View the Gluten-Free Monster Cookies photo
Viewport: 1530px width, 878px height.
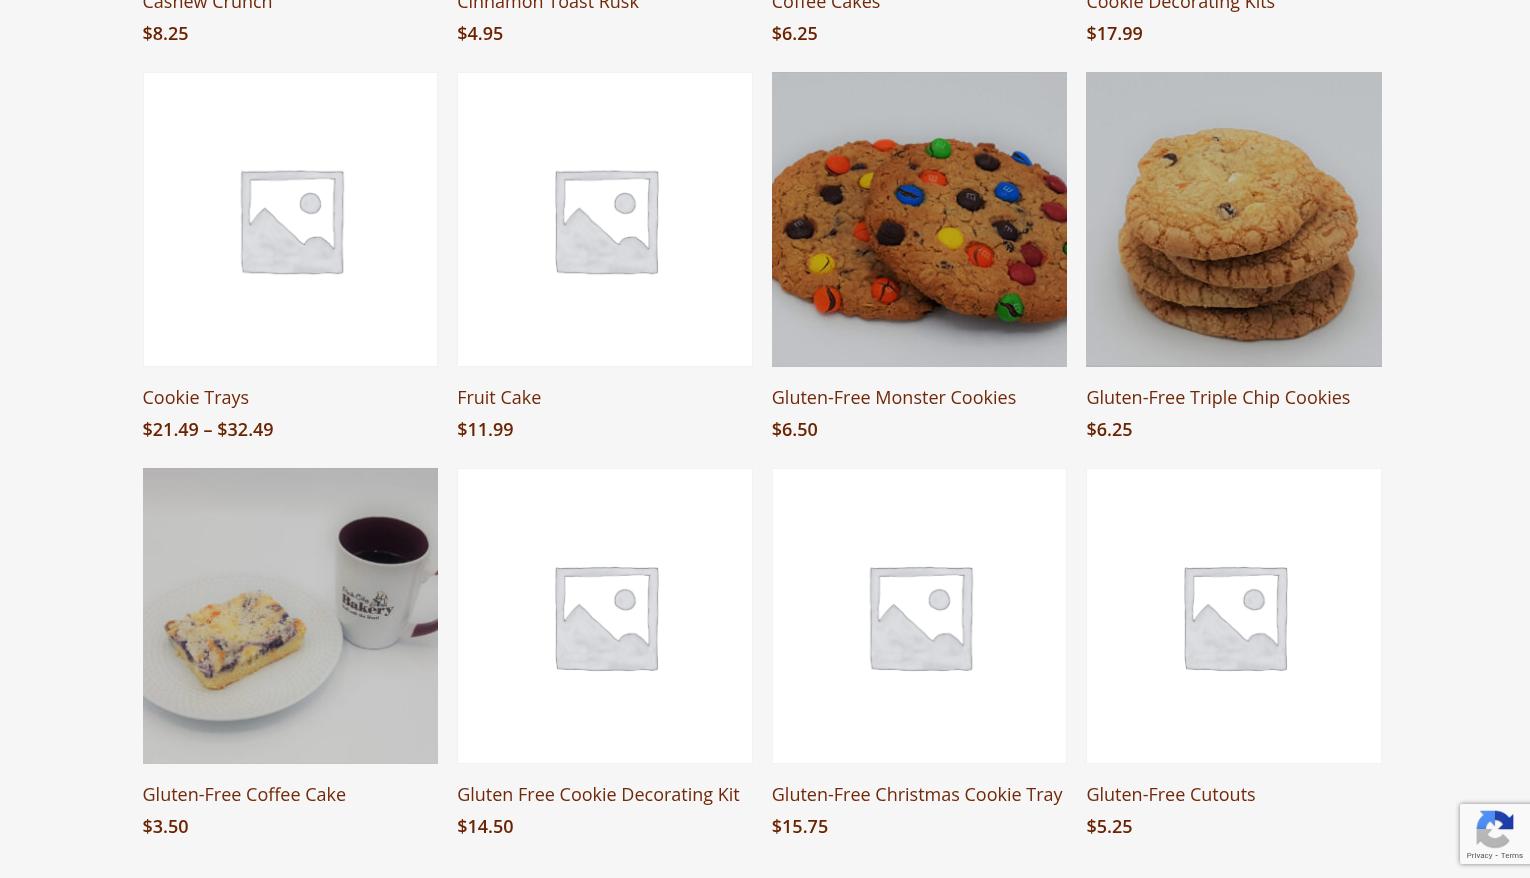(919, 219)
